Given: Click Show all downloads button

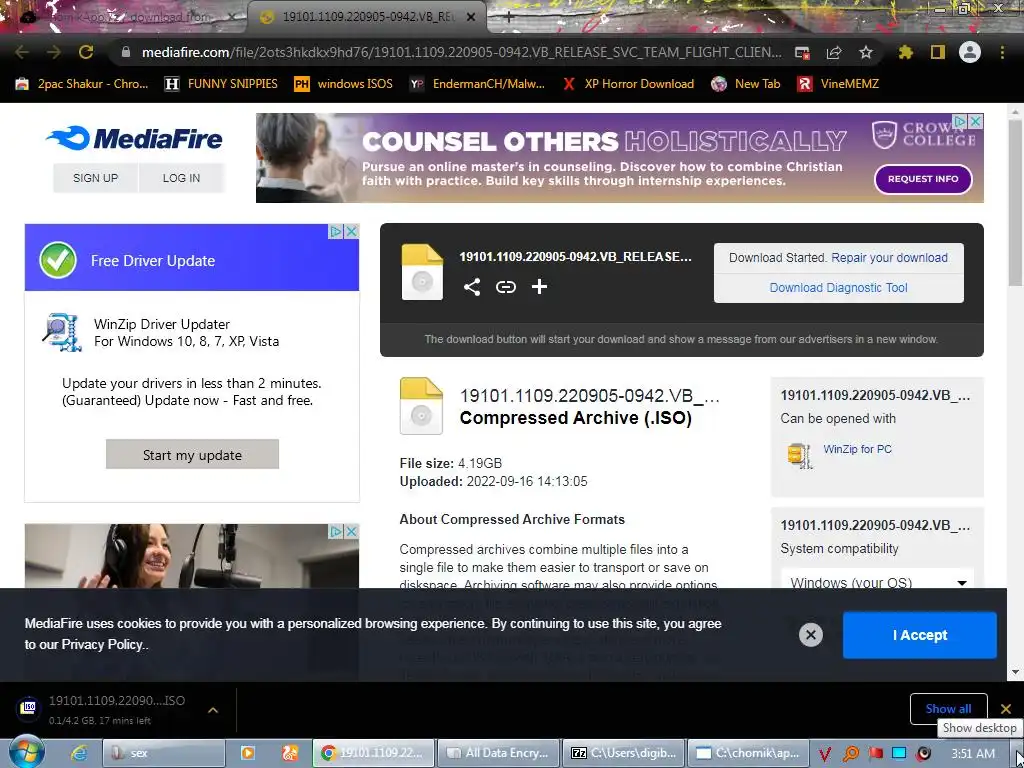Looking at the screenshot, I should tap(948, 709).
